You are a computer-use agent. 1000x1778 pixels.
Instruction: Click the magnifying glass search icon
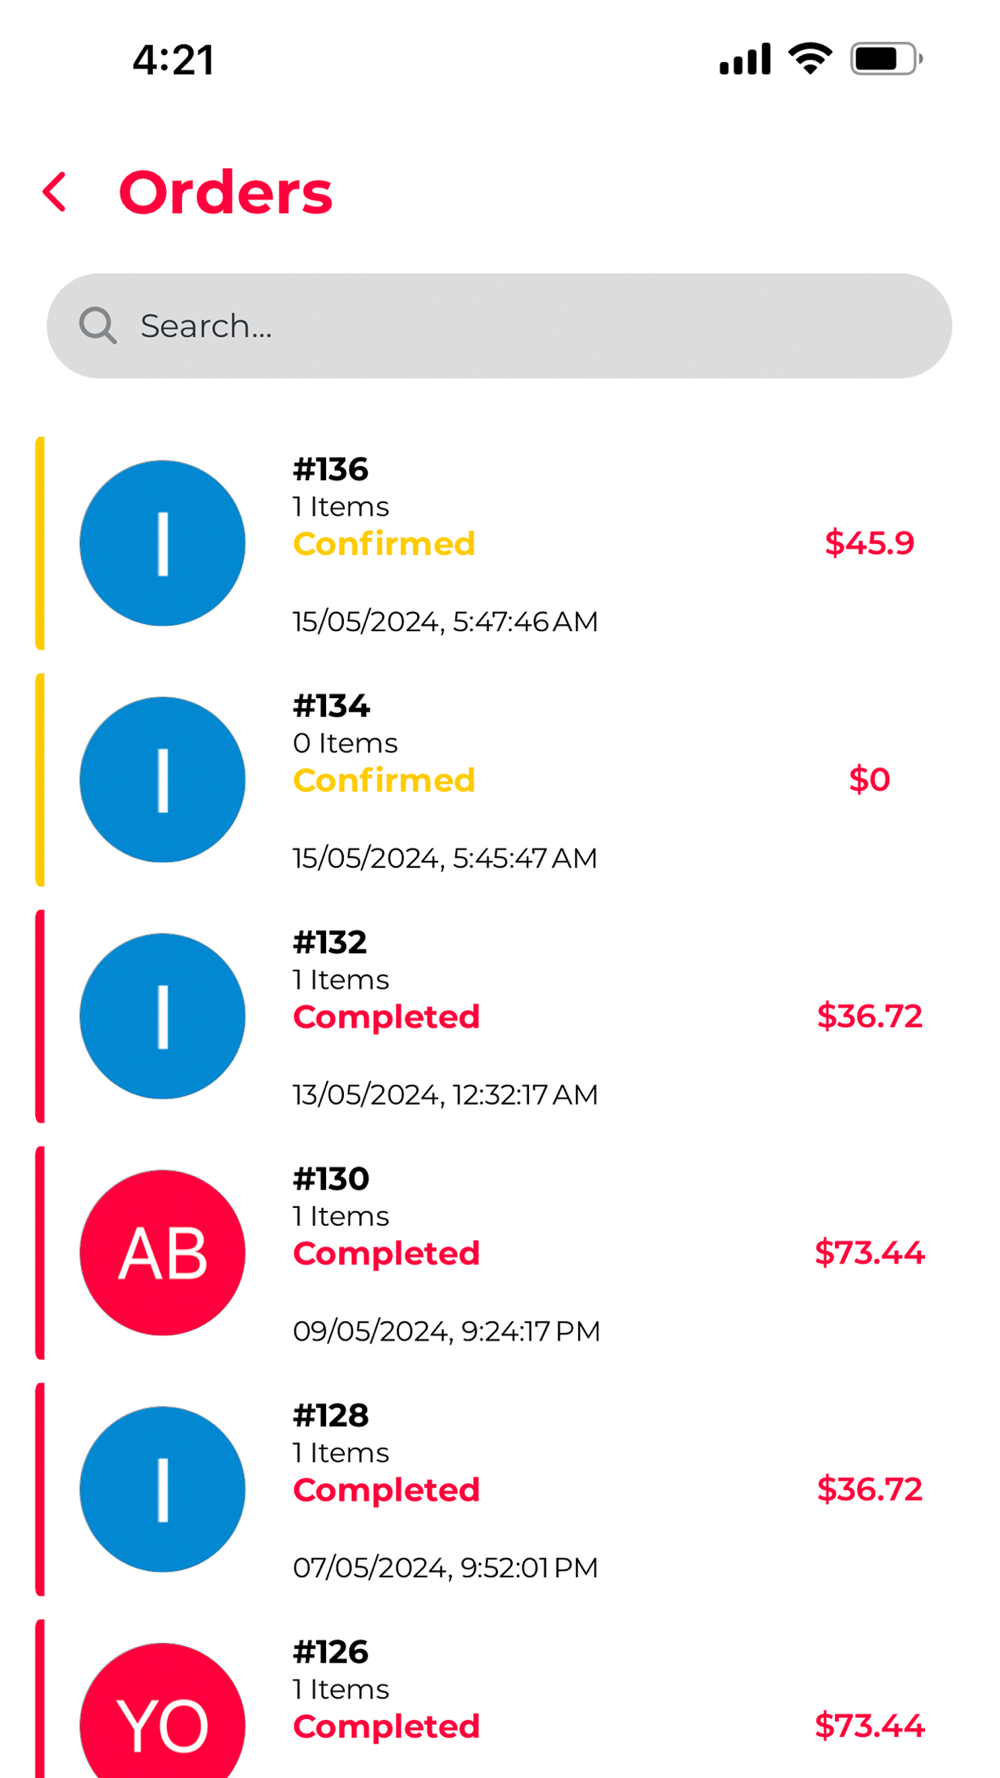pyautogui.click(x=98, y=326)
